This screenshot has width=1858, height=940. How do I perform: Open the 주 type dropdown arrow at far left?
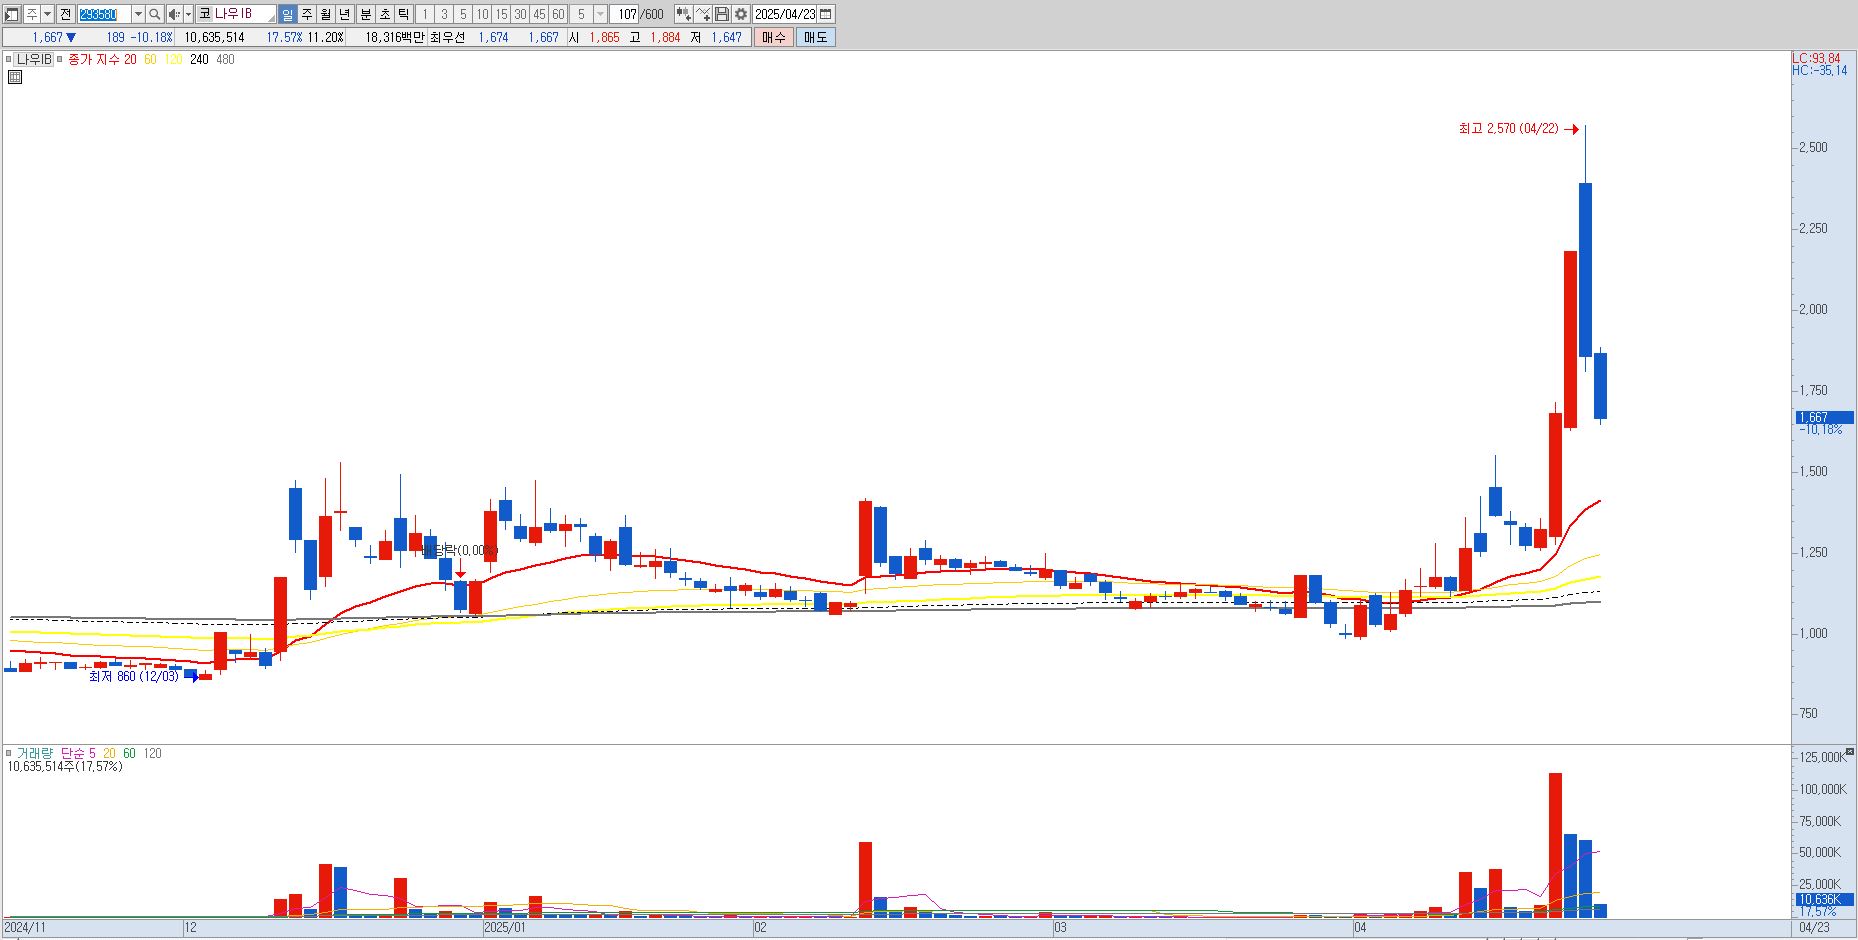(x=47, y=14)
